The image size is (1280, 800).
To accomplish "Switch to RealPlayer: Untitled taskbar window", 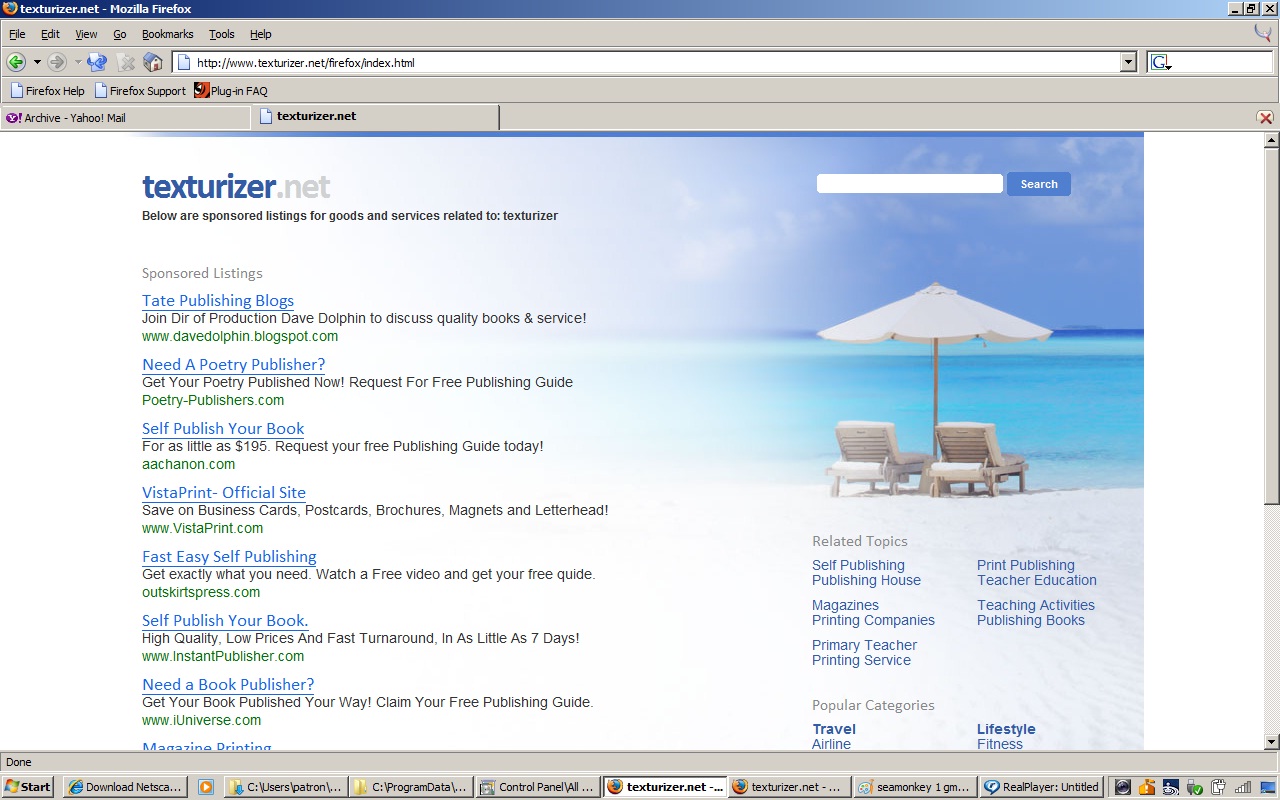I will click(1042, 787).
